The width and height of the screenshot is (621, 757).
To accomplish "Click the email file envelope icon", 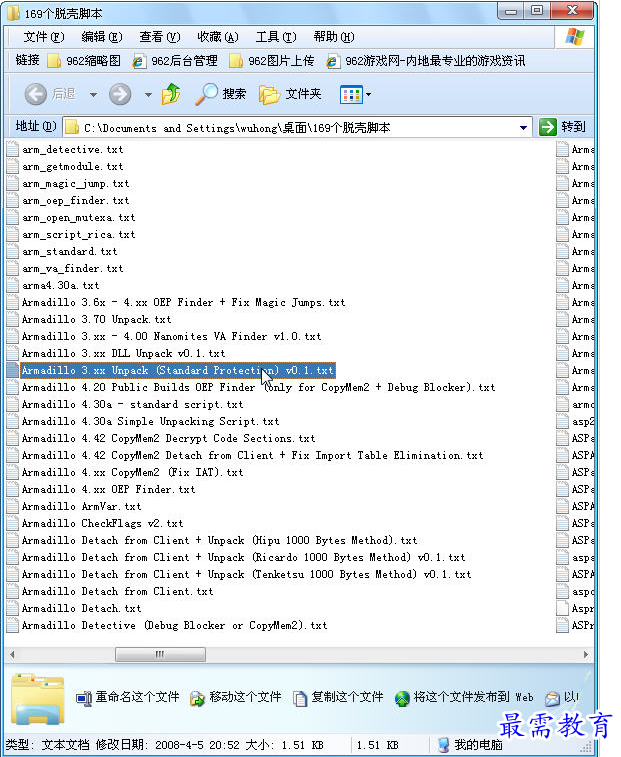I will [x=552, y=698].
